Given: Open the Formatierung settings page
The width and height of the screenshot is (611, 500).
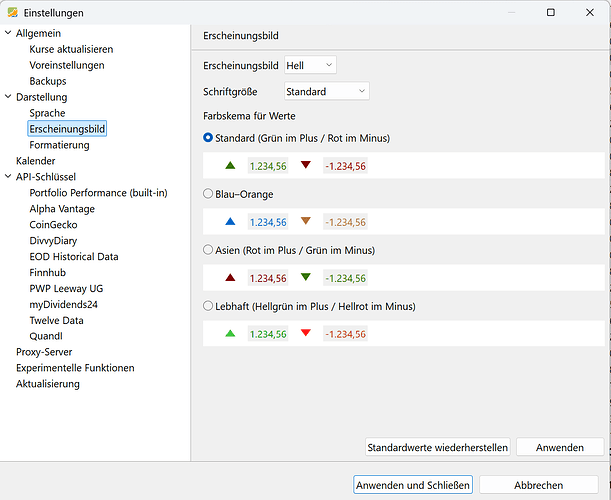Looking at the screenshot, I should [x=59, y=145].
